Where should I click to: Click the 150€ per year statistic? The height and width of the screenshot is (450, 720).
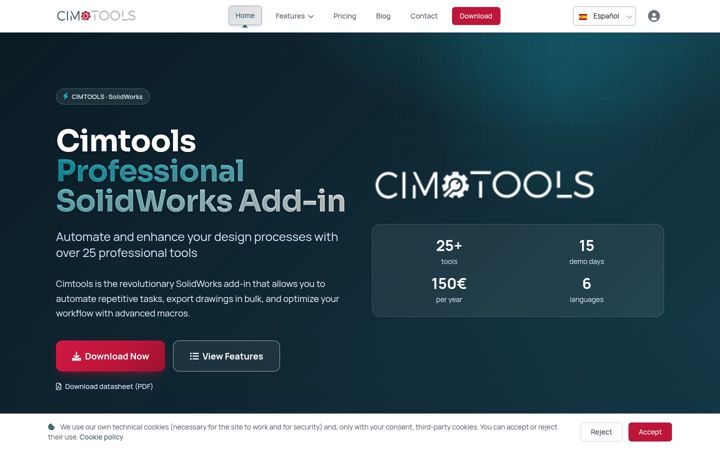point(449,290)
